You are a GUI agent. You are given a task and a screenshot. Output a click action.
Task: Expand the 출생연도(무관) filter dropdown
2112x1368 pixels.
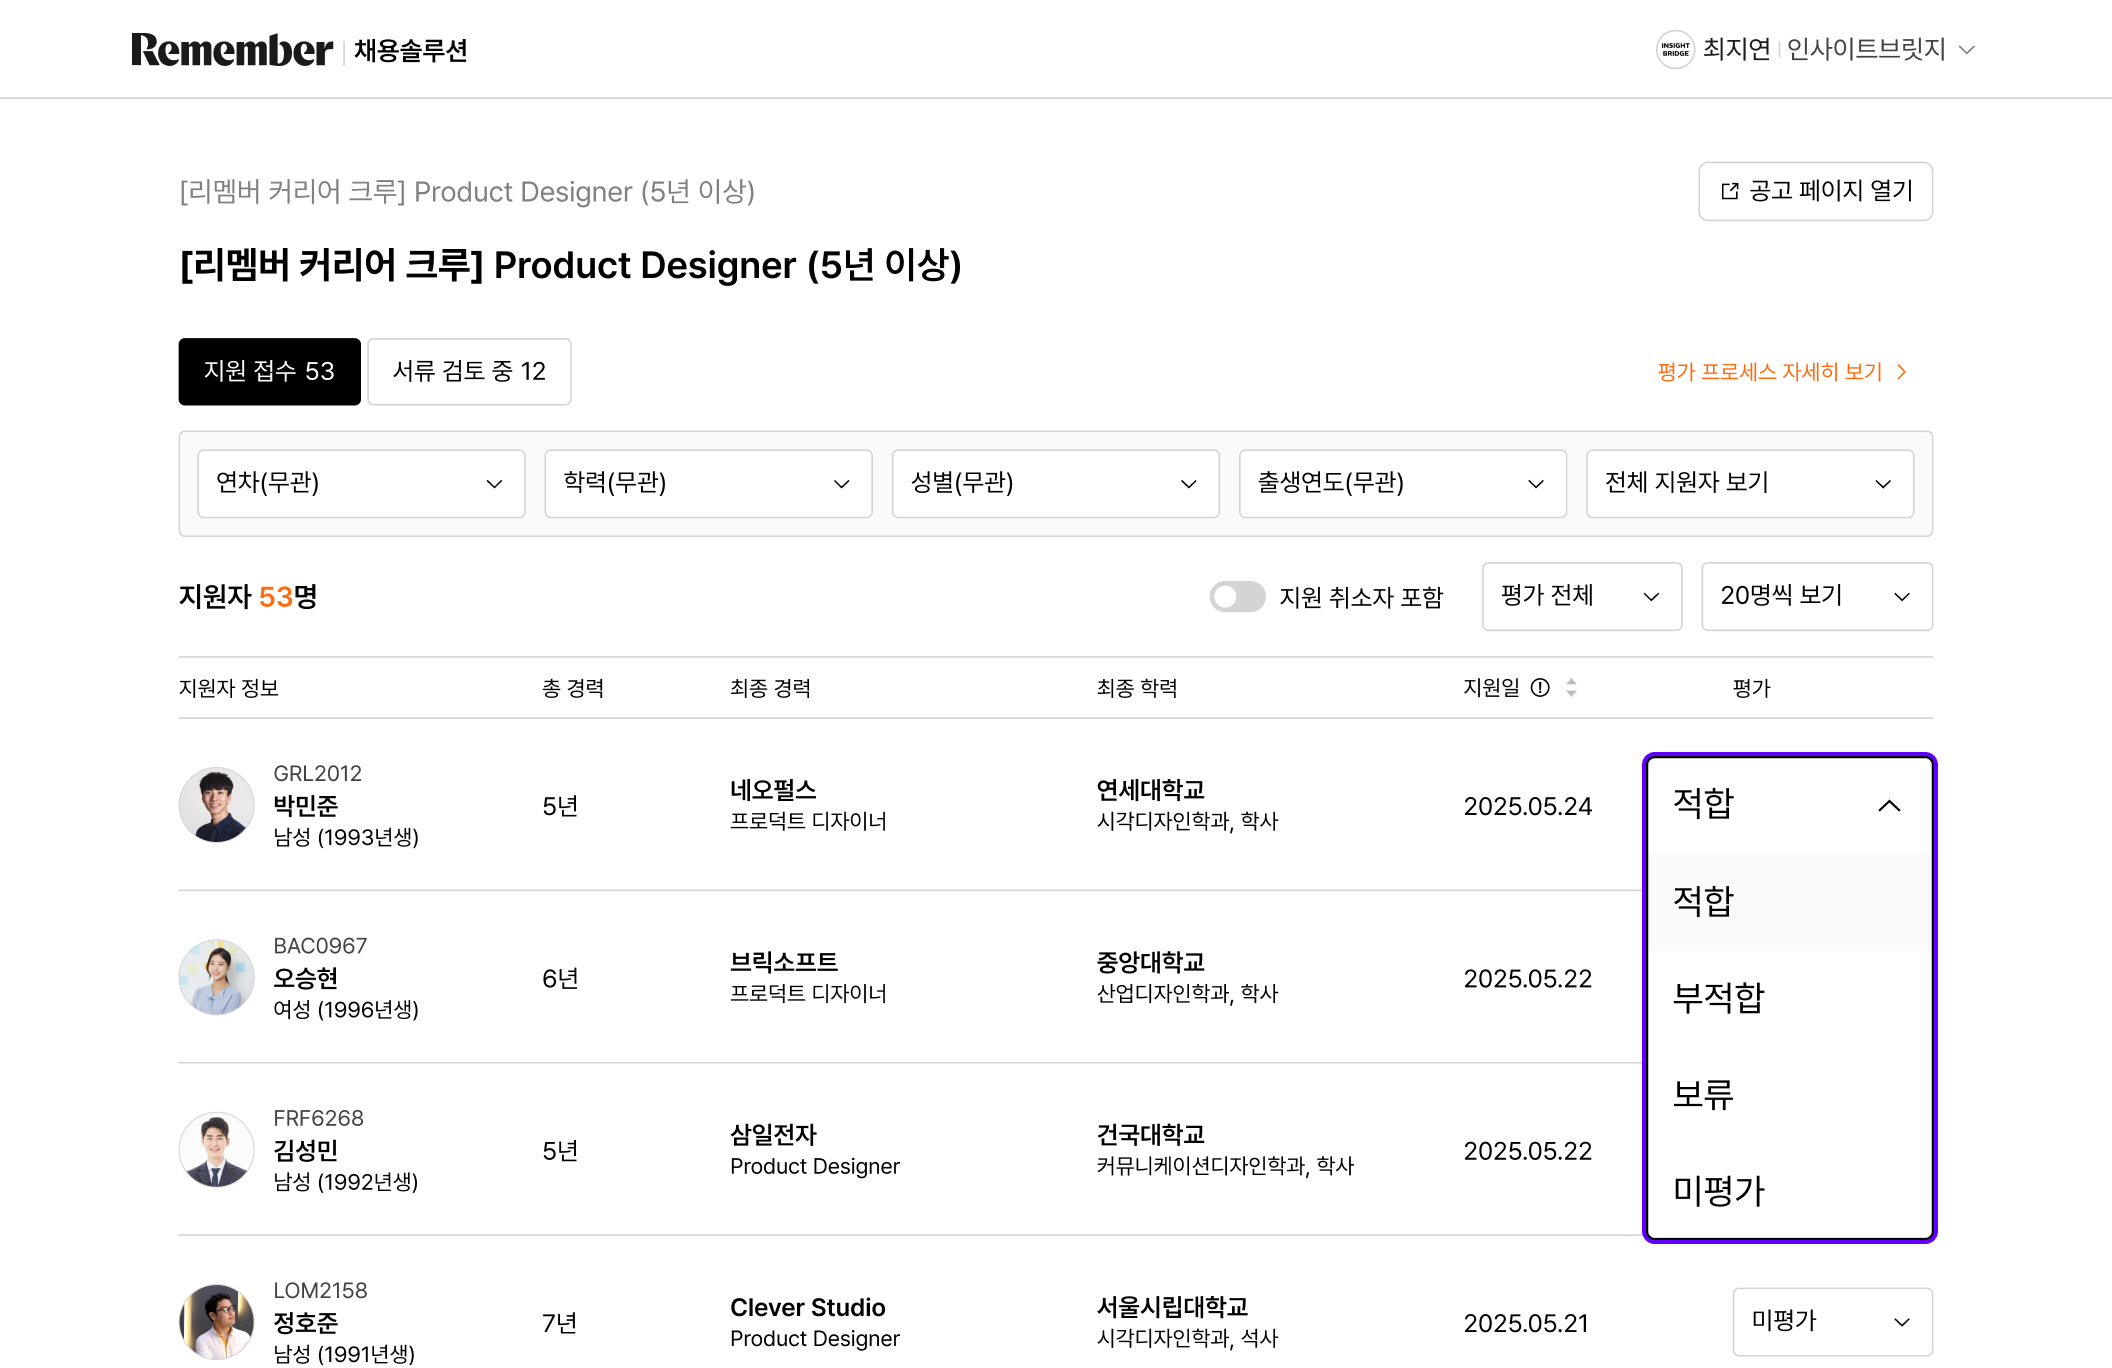[1402, 483]
